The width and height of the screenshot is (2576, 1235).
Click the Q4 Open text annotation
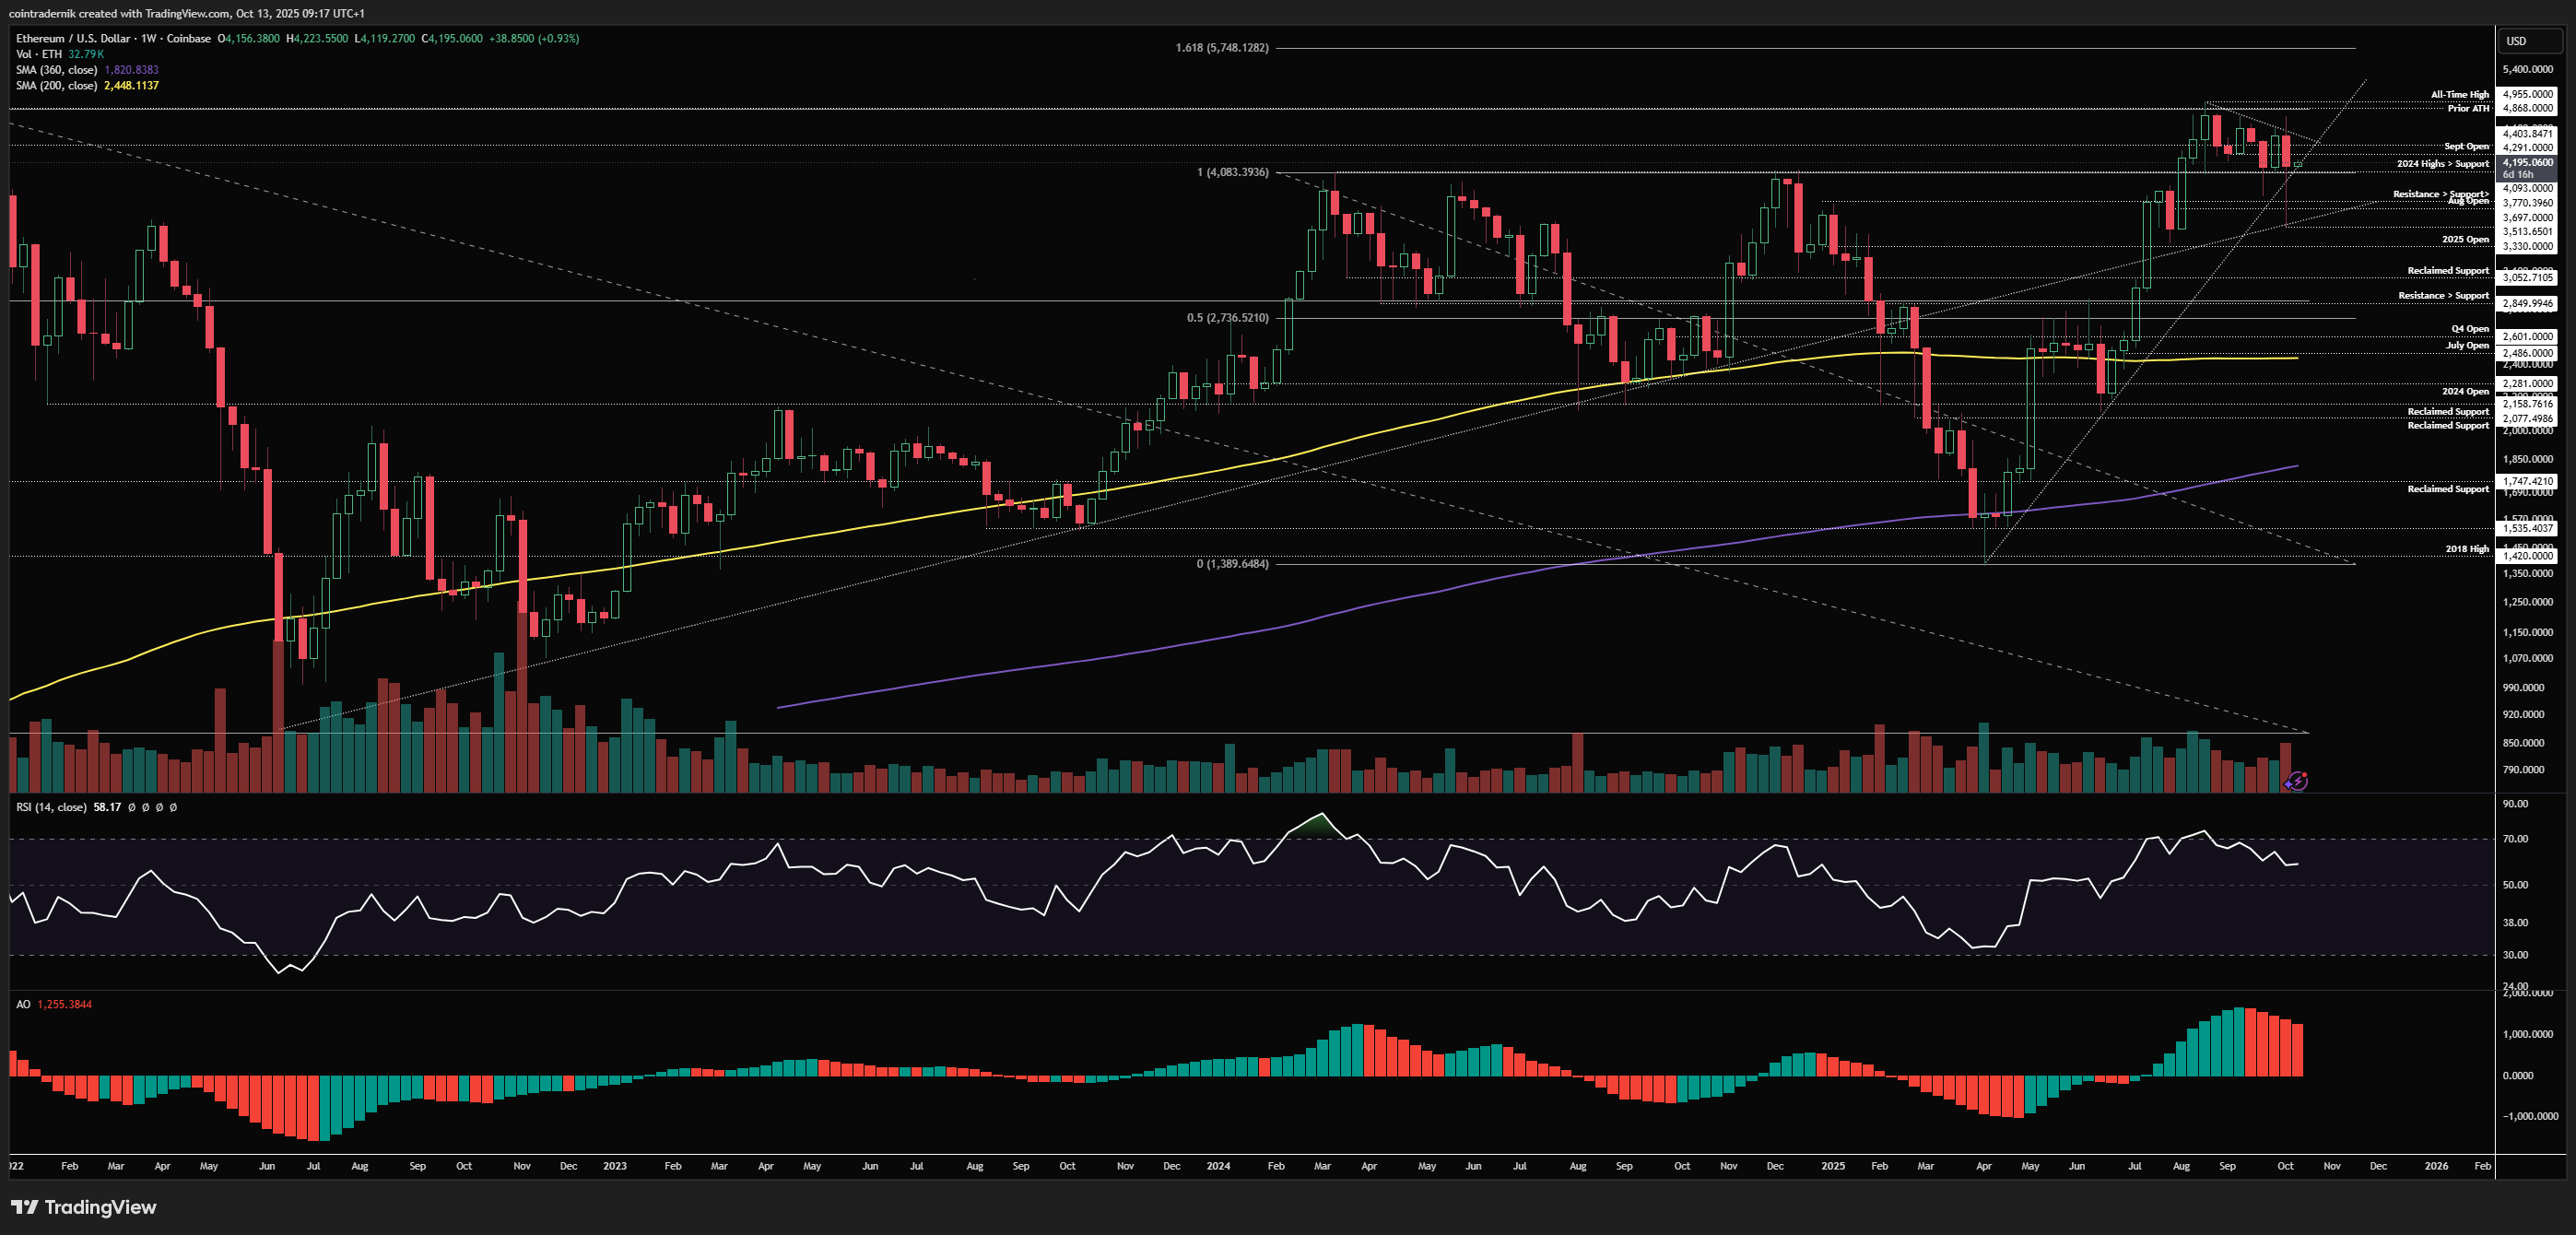click(2469, 329)
